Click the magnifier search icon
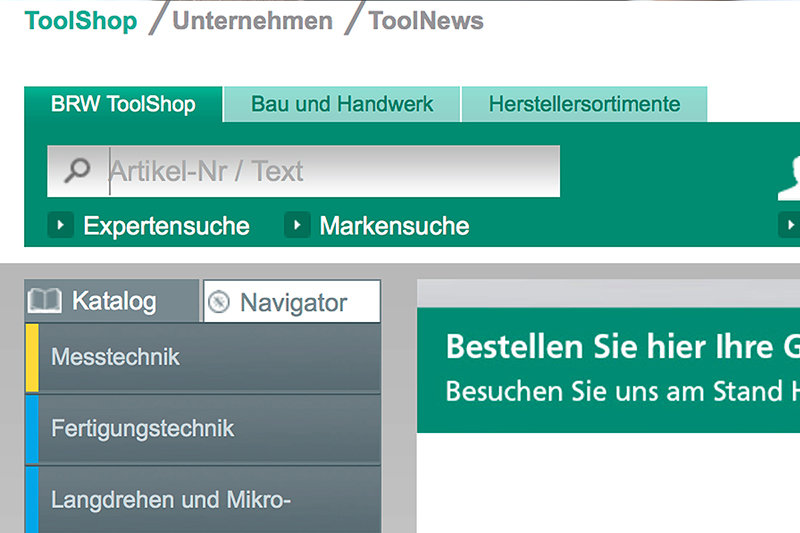The width and height of the screenshot is (800, 533). [x=77, y=170]
